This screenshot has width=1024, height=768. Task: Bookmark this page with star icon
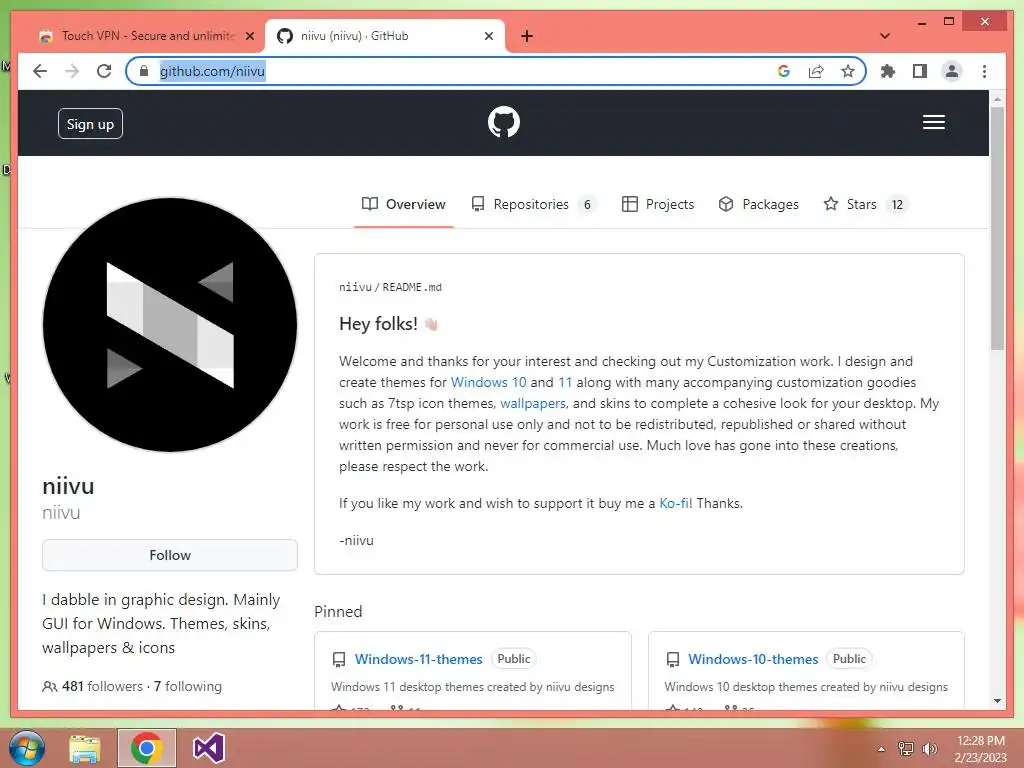pyautogui.click(x=848, y=71)
